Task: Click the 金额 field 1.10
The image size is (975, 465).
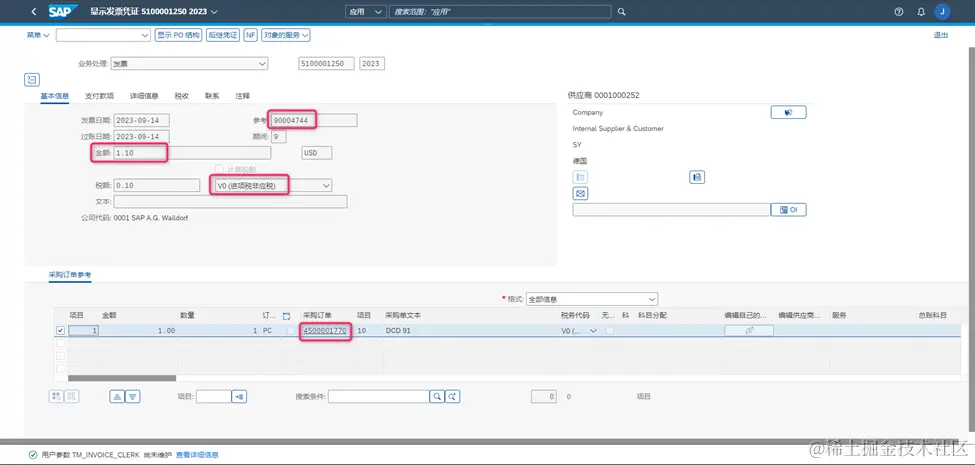Action: point(193,153)
